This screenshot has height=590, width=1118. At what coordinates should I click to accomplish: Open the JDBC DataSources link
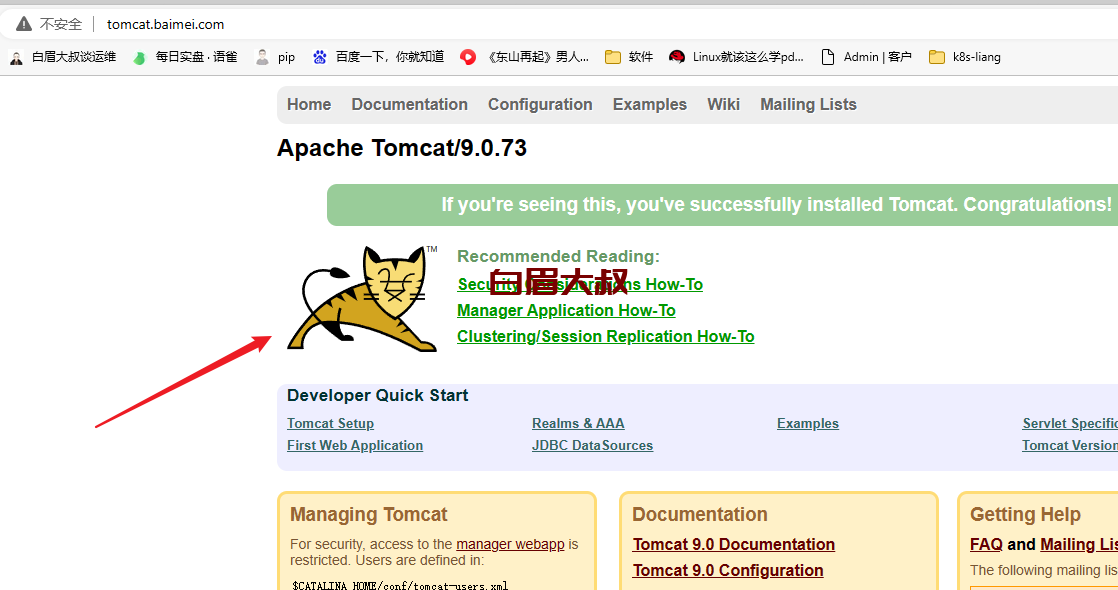[592, 445]
